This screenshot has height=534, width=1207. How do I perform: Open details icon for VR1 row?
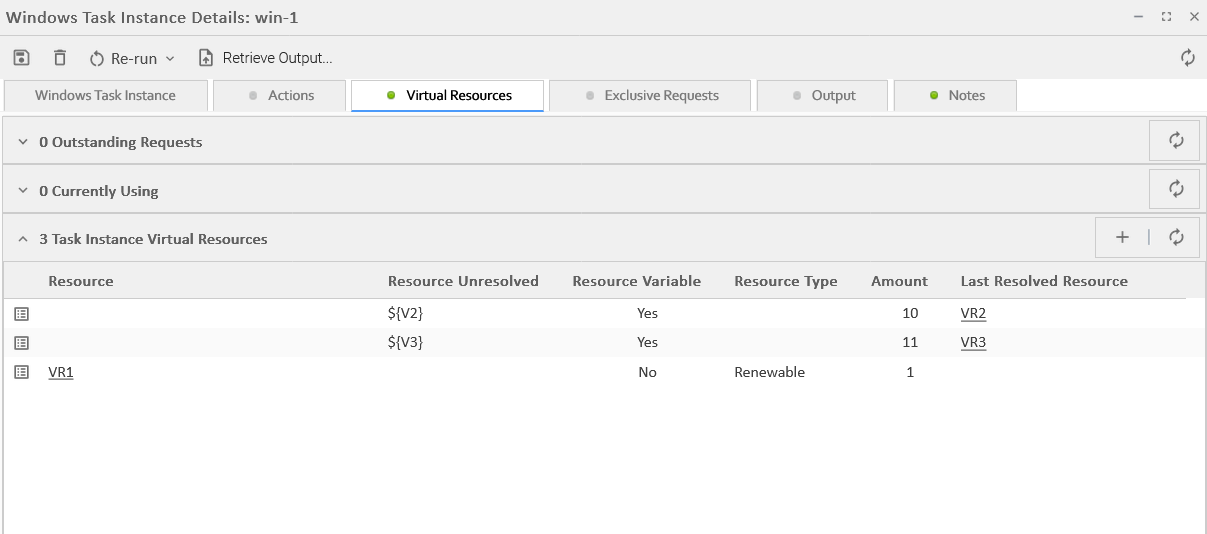coord(22,372)
